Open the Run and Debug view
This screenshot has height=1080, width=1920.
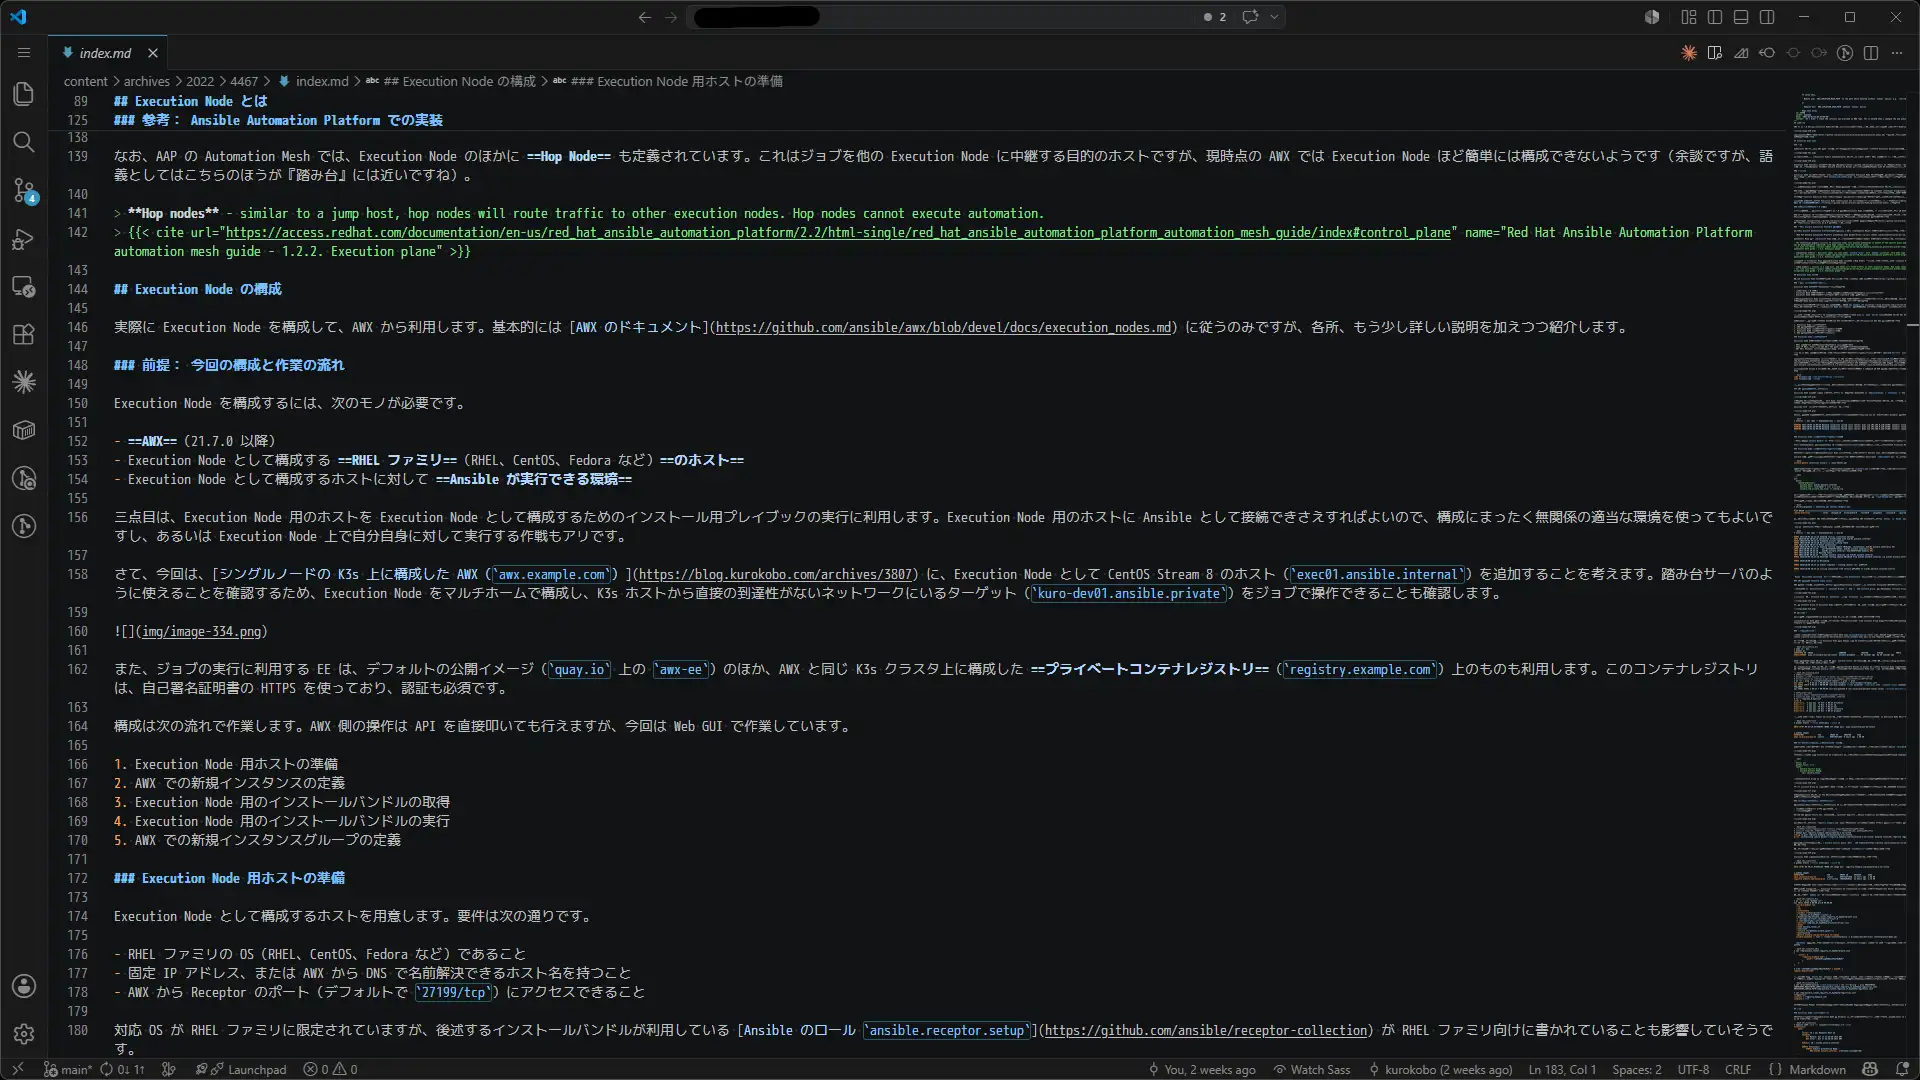pos(24,239)
